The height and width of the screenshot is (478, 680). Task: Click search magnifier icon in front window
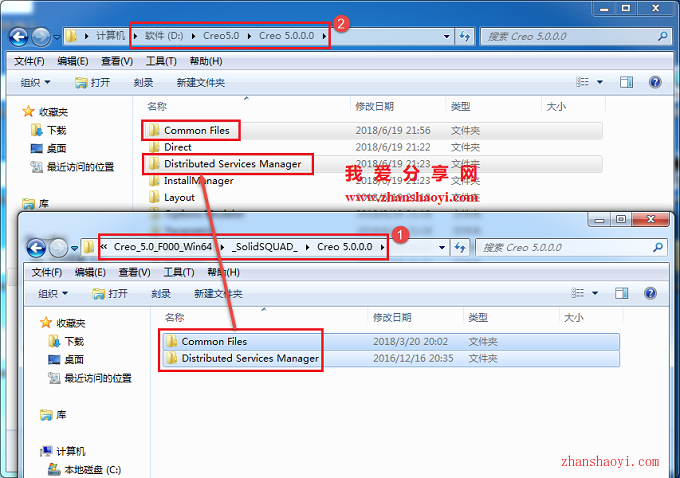point(658,248)
